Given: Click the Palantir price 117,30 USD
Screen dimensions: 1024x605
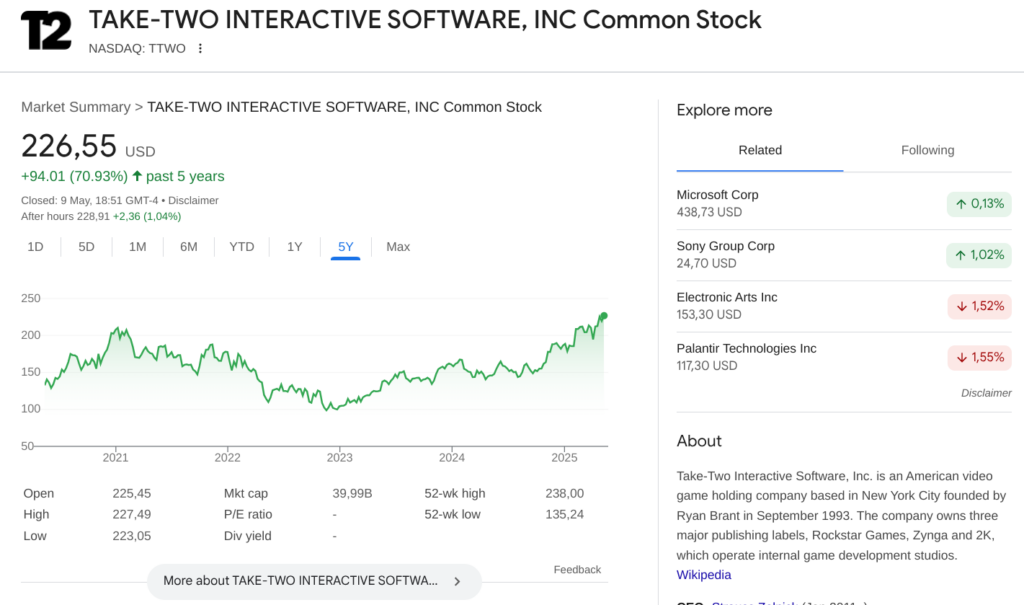Looking at the screenshot, I should tap(707, 366).
